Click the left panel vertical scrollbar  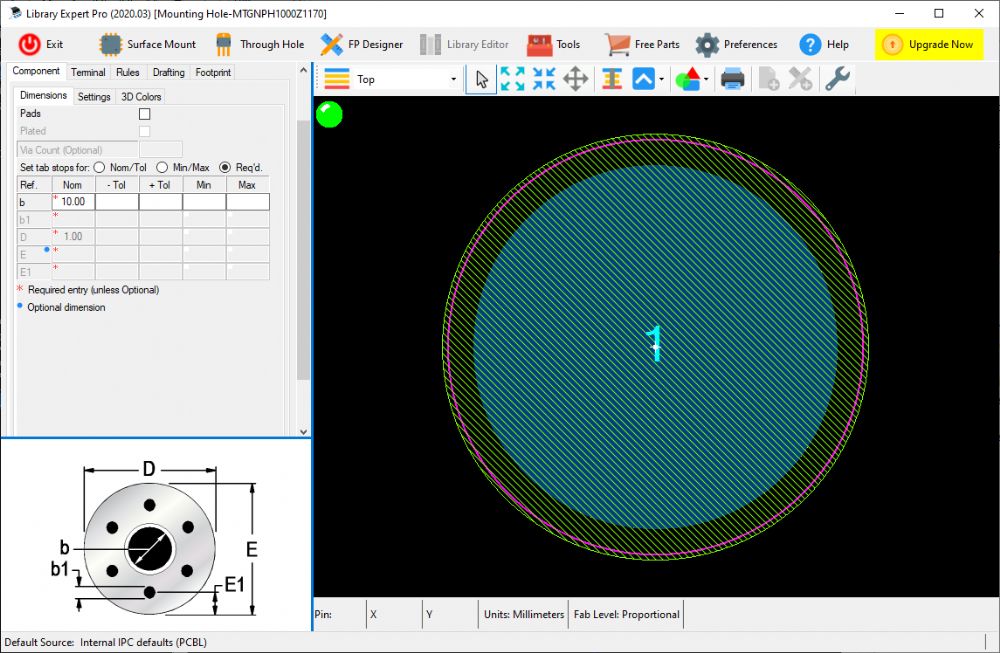coord(304,249)
